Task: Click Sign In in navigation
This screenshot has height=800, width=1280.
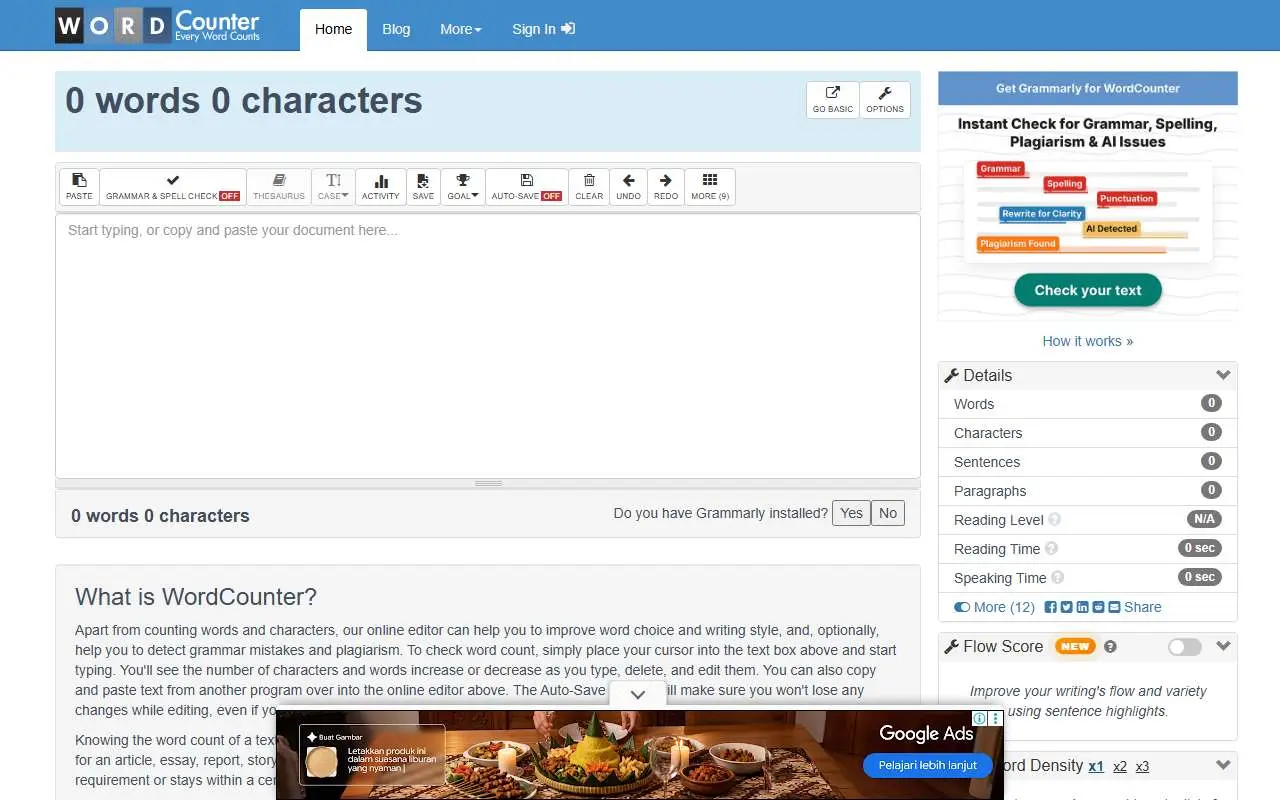Action: tap(543, 29)
